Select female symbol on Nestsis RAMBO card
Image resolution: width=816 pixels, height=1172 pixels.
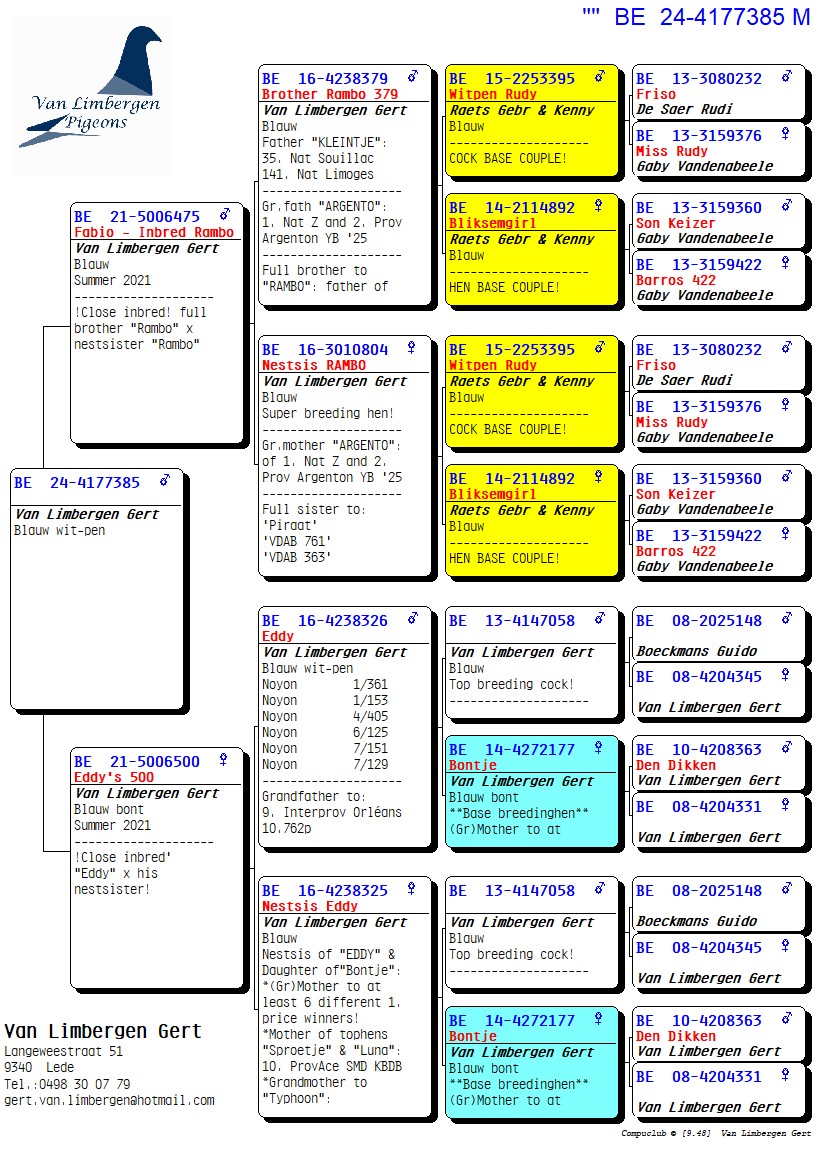[411, 348]
